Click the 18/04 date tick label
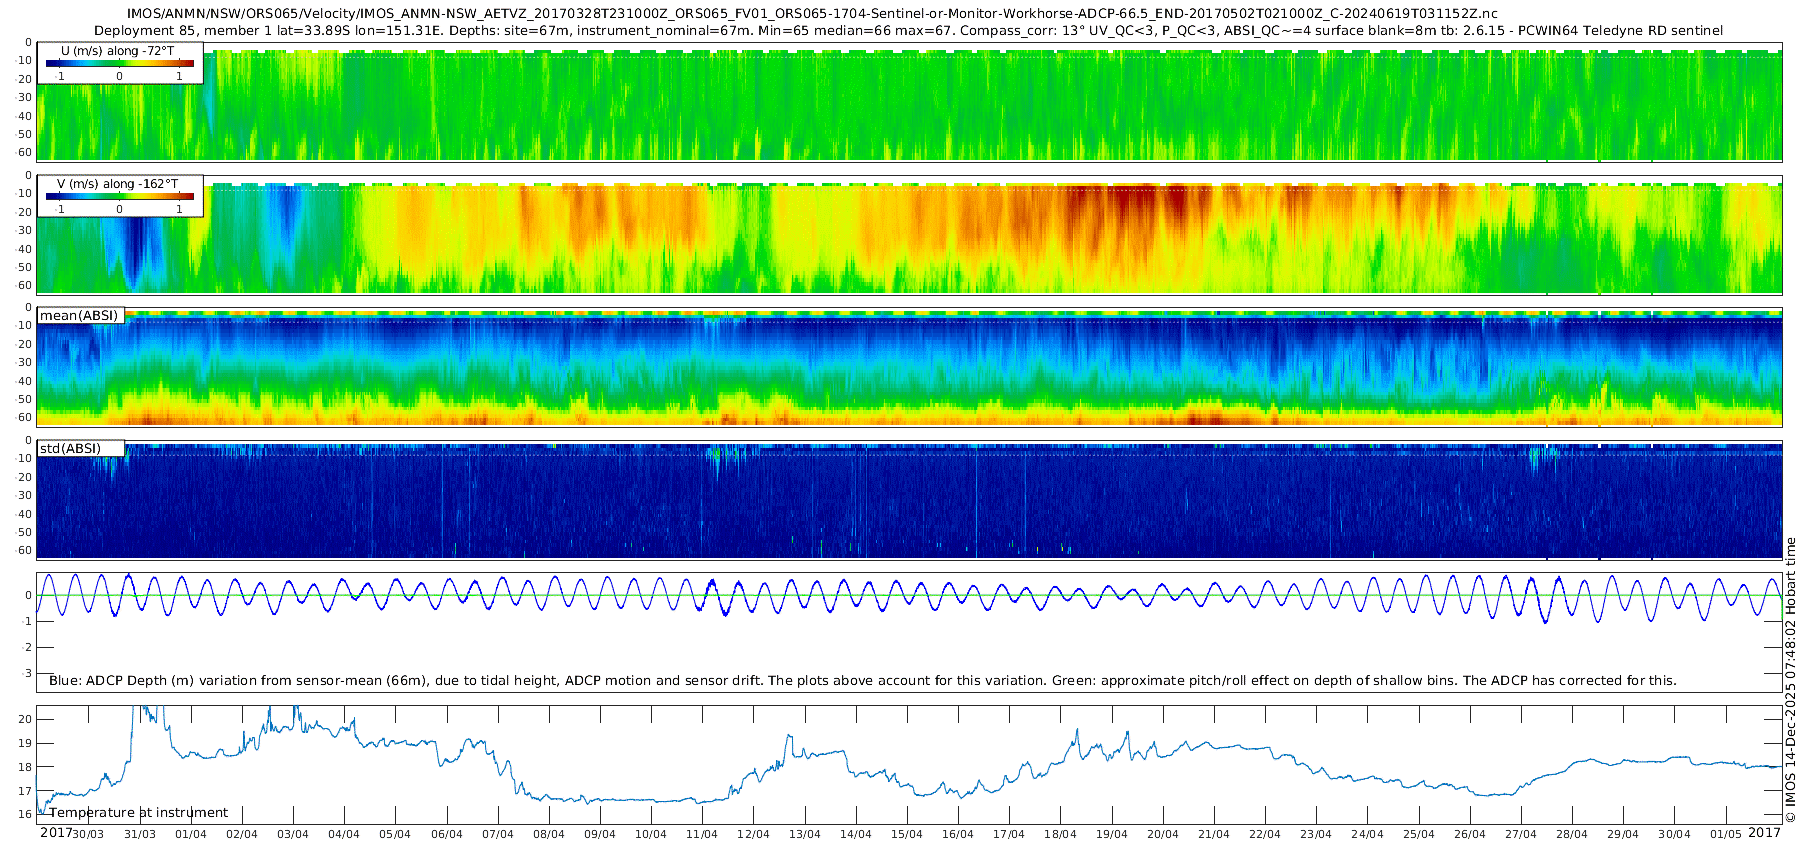 1061,835
